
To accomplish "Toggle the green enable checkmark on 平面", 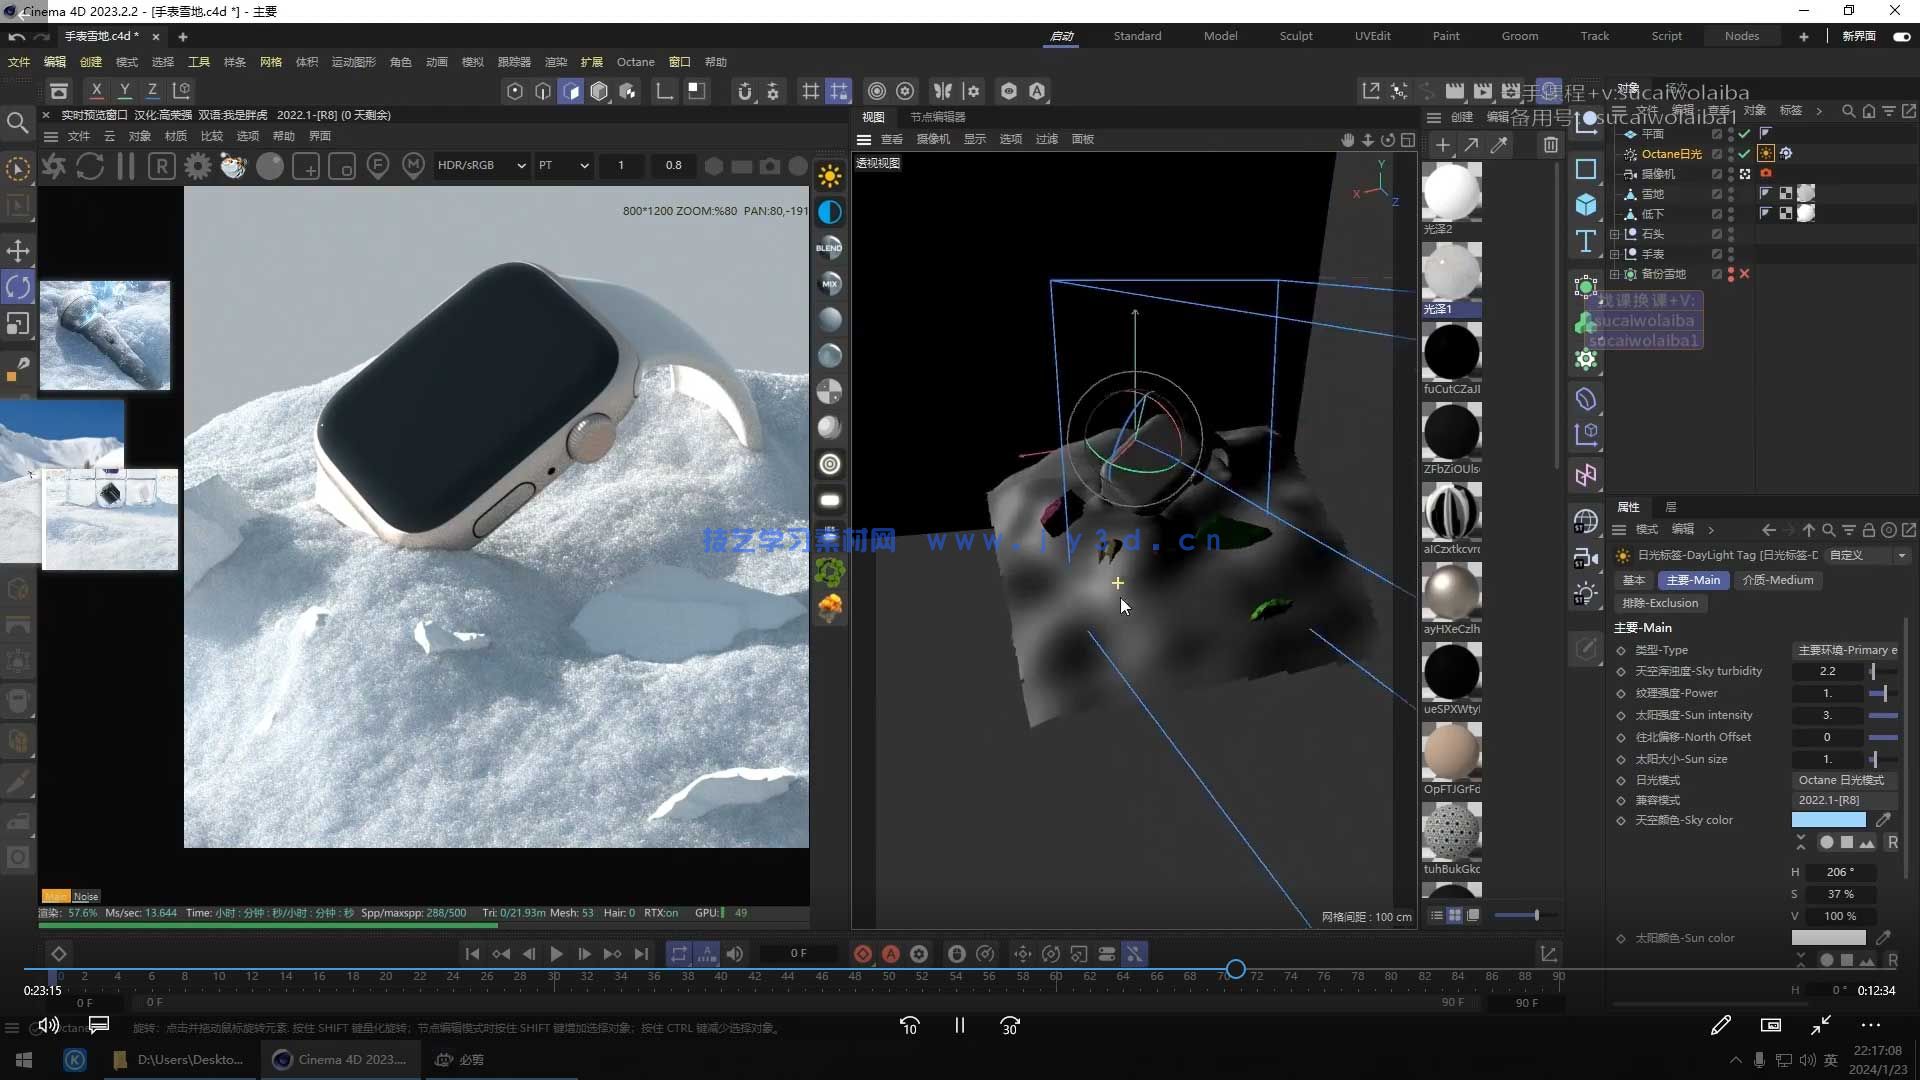I will coord(1744,134).
